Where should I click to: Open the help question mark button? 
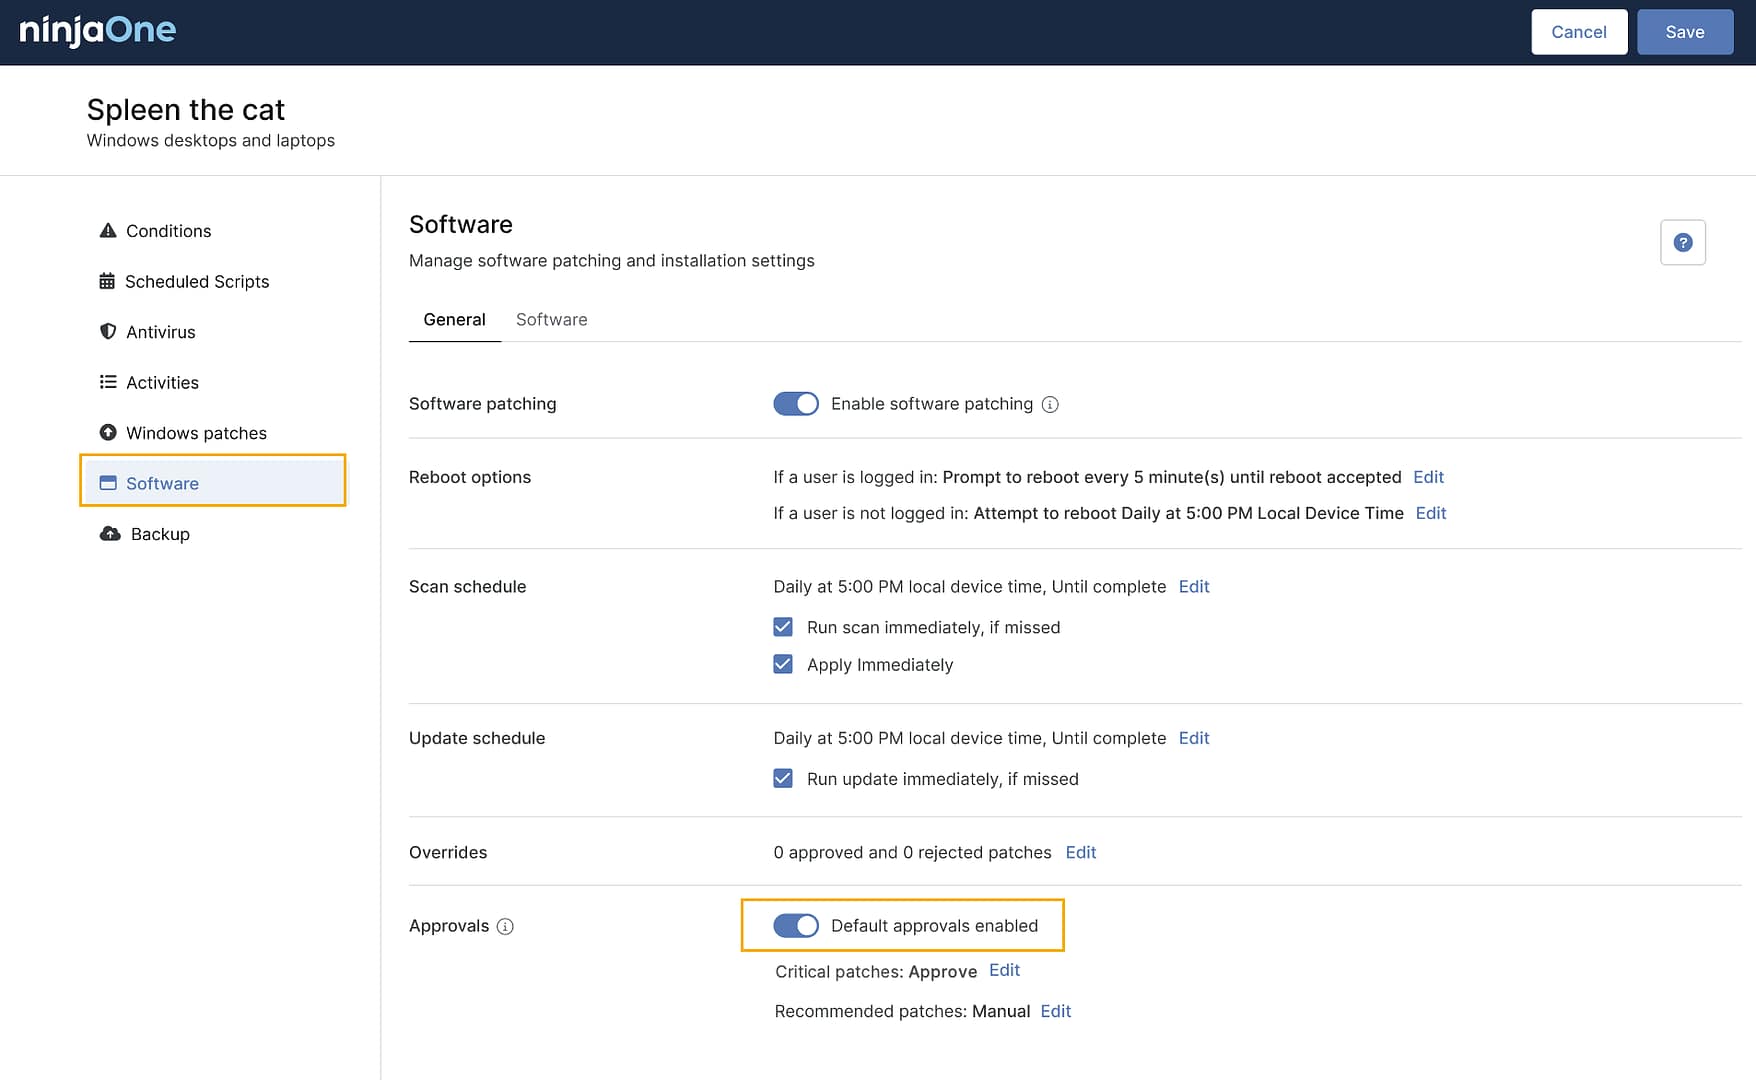point(1682,243)
